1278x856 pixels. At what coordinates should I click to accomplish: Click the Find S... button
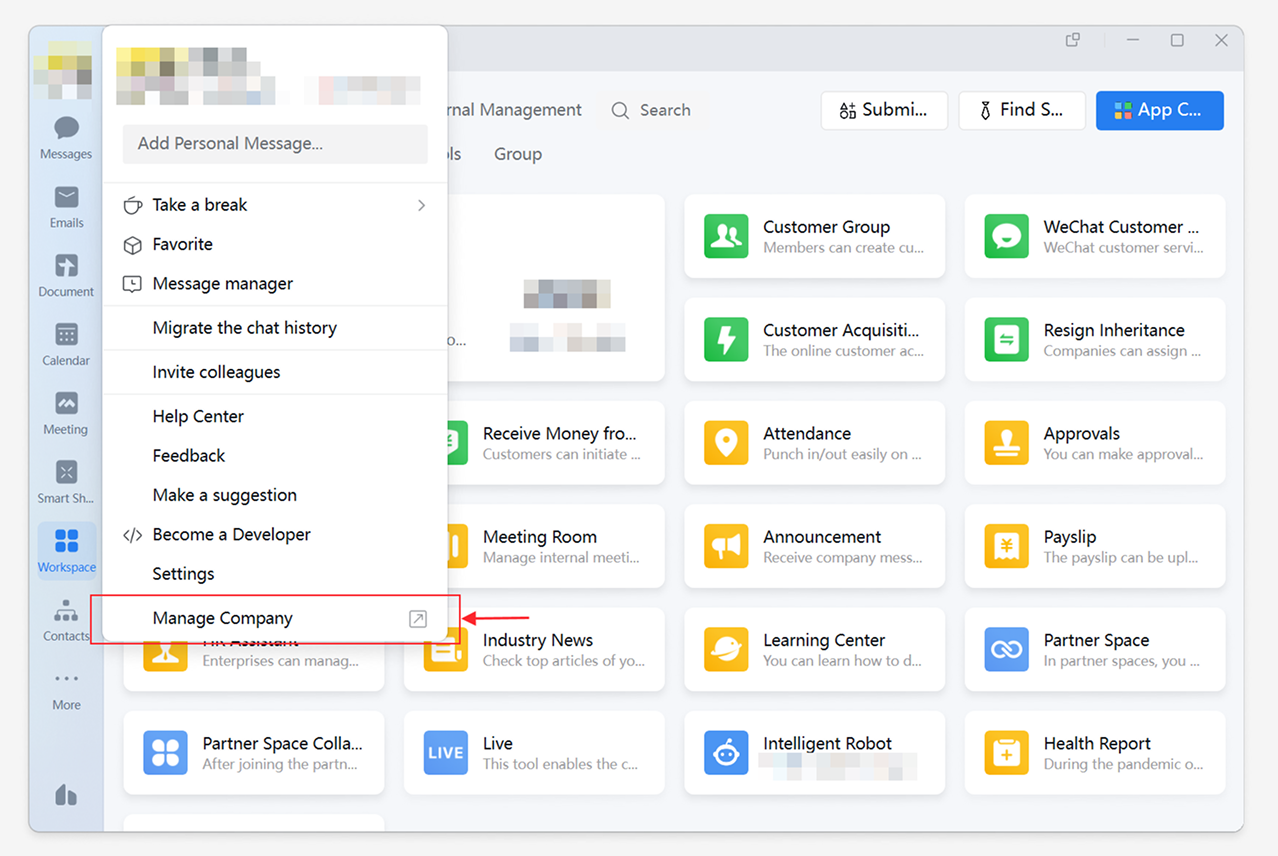1022,110
